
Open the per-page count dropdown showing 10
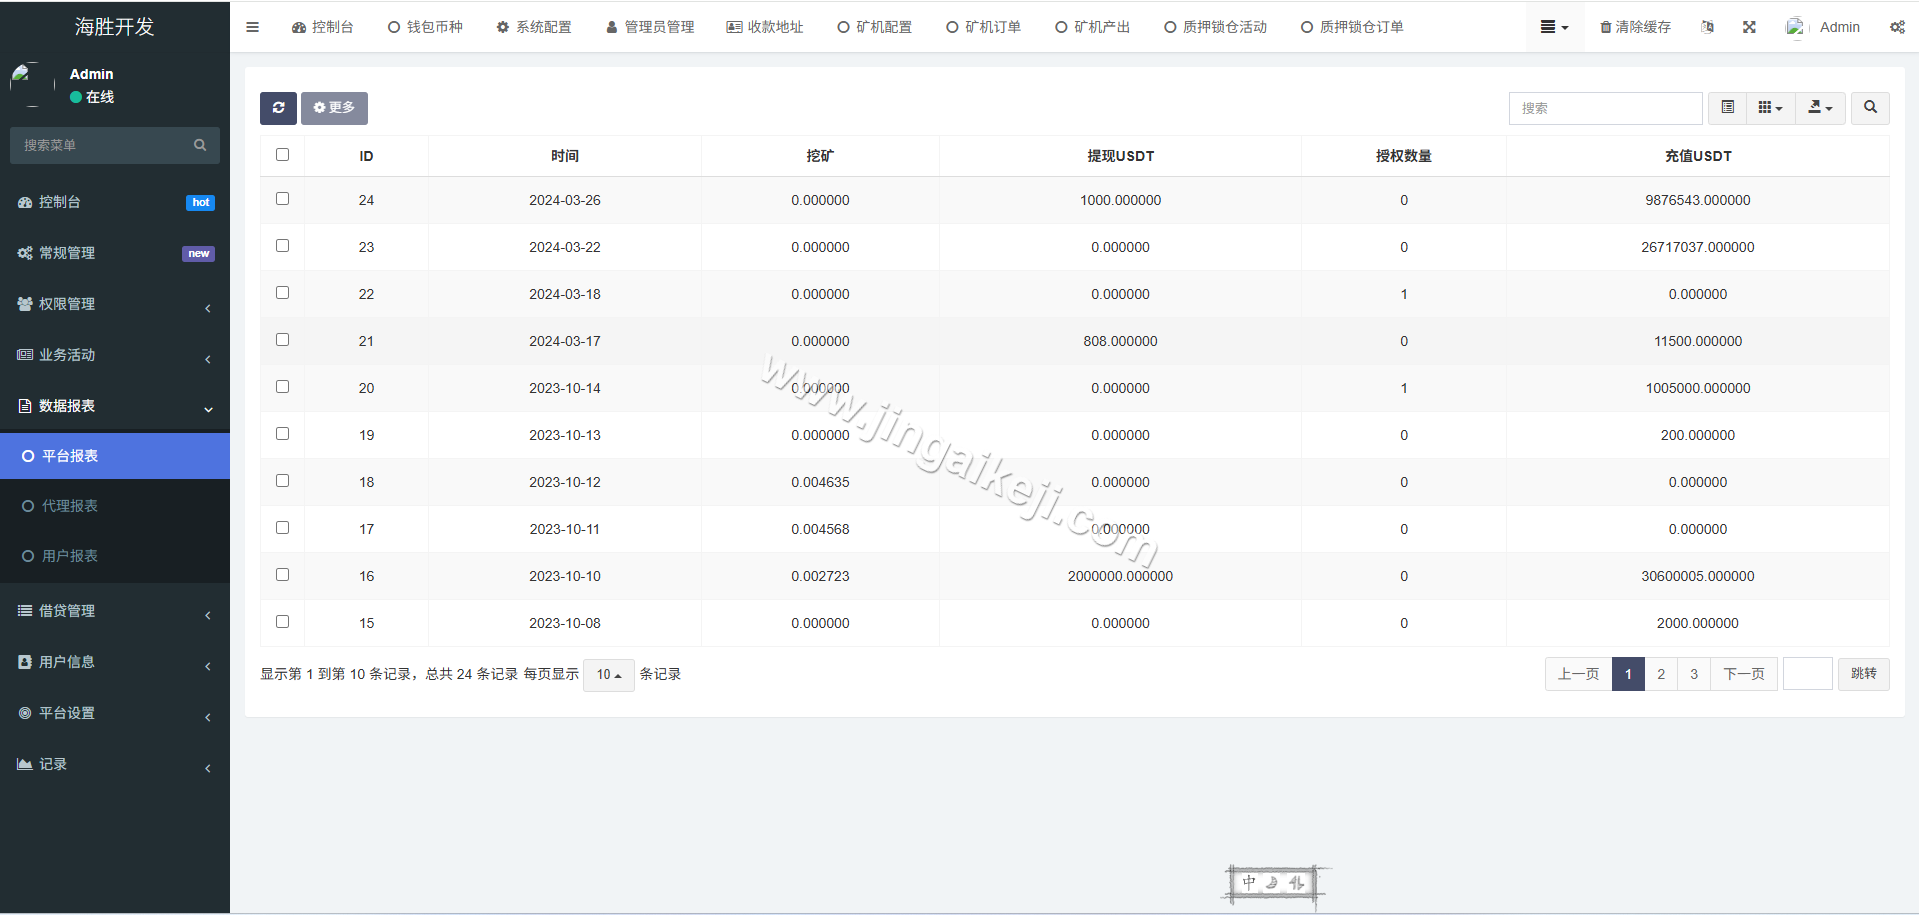608,675
